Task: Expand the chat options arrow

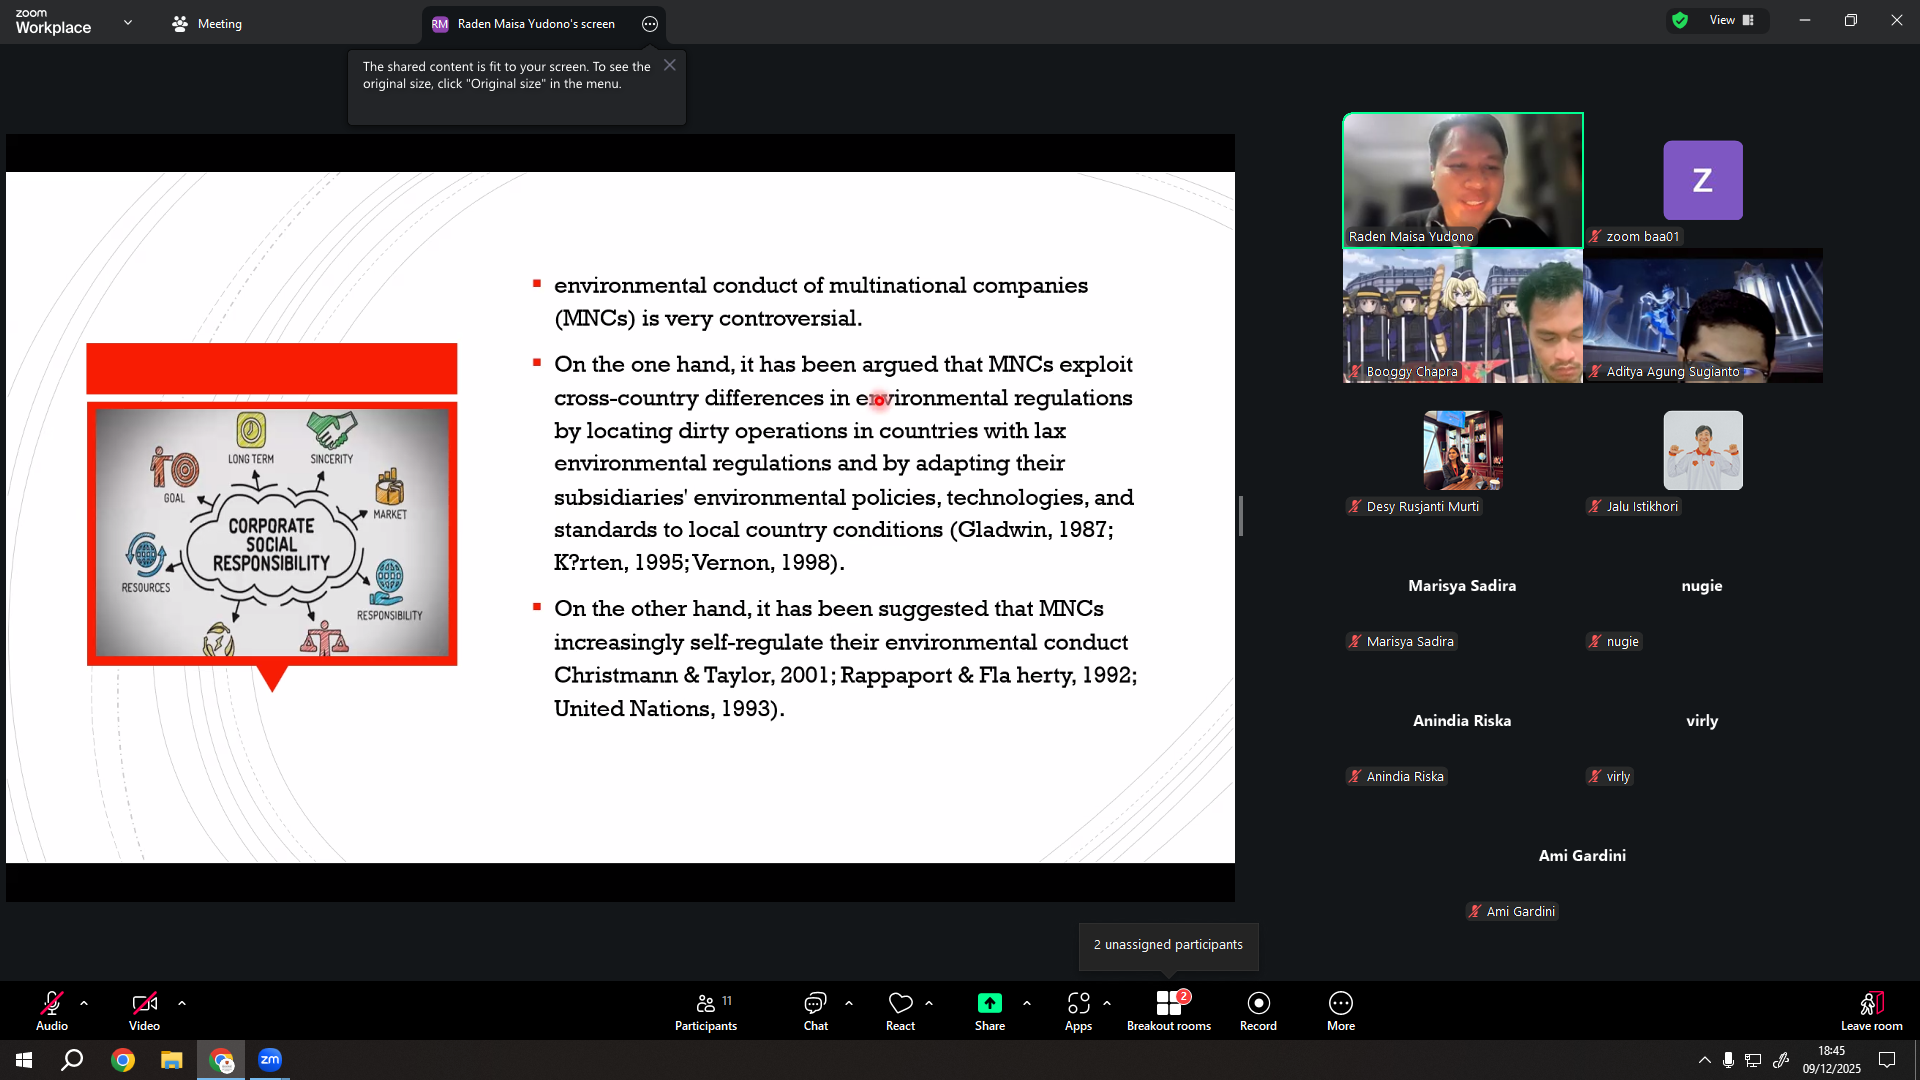Action: pos(849,1003)
